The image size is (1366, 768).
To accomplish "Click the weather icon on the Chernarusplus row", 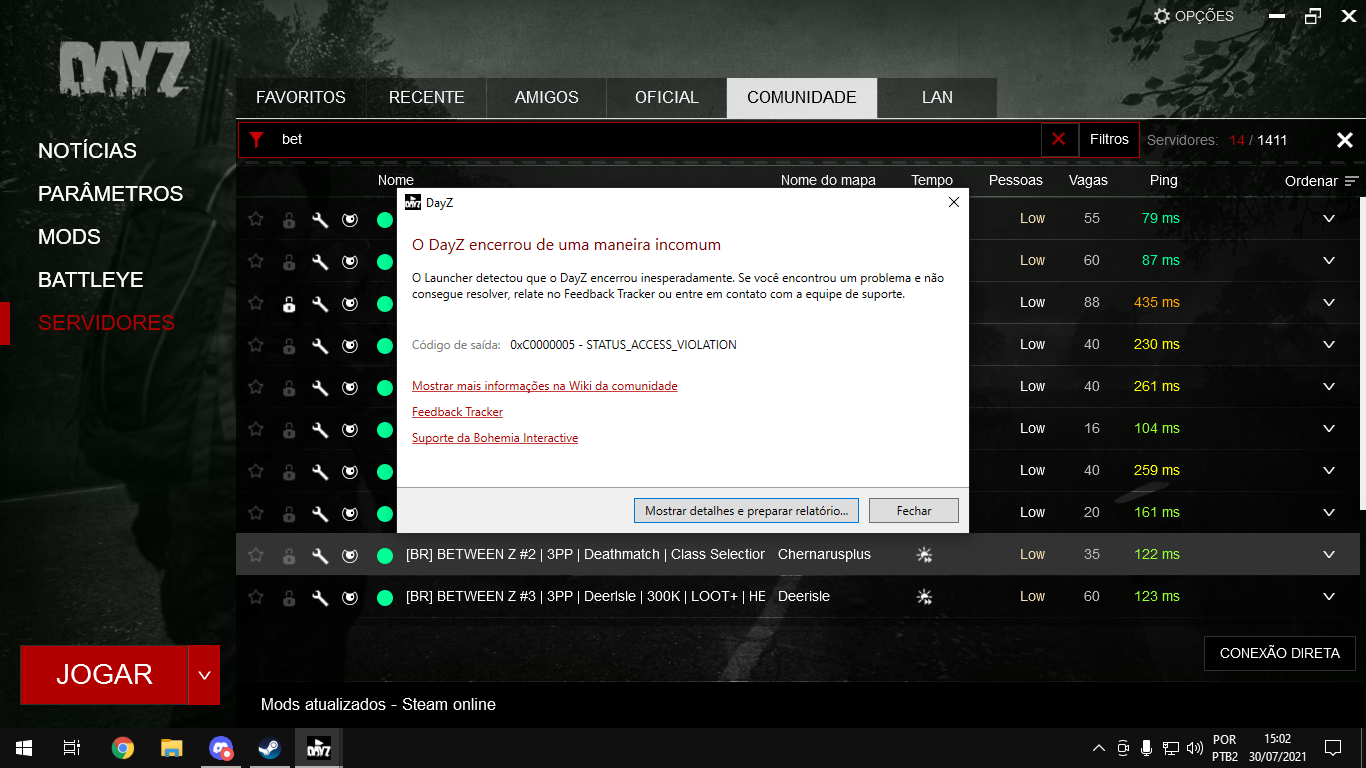I will tap(924, 555).
